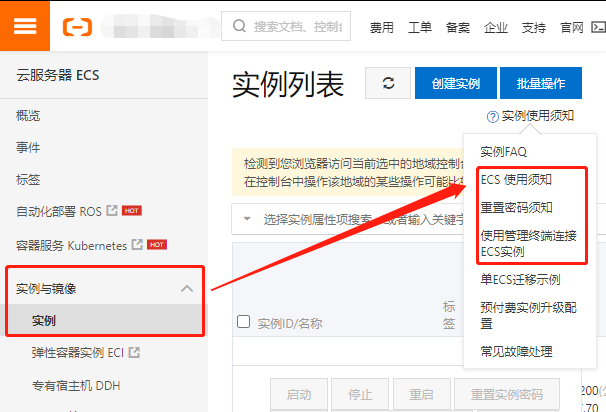Screen dimensions: 606x412
Task: Open the 支持 top menu
Action: pos(534,27)
